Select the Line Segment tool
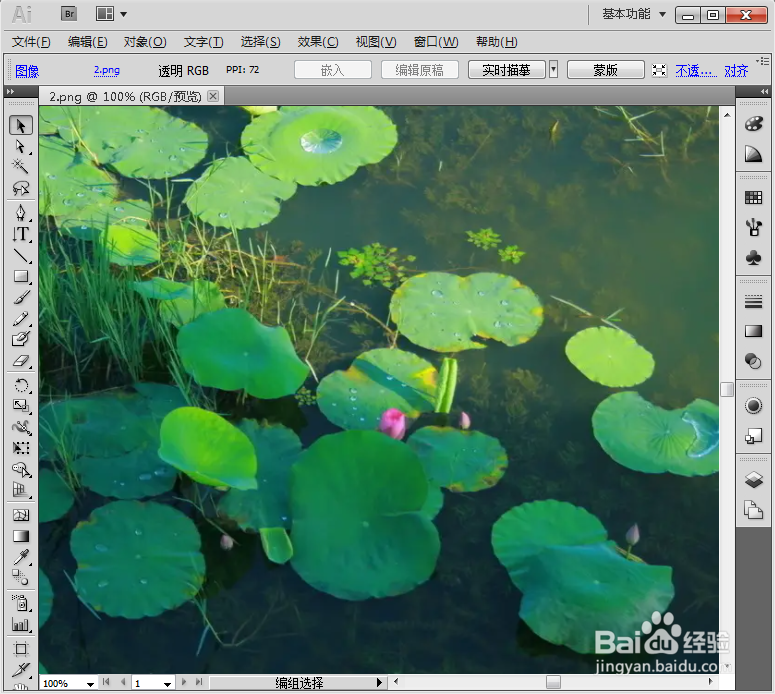Image resolution: width=775 pixels, height=694 pixels. click(20, 255)
